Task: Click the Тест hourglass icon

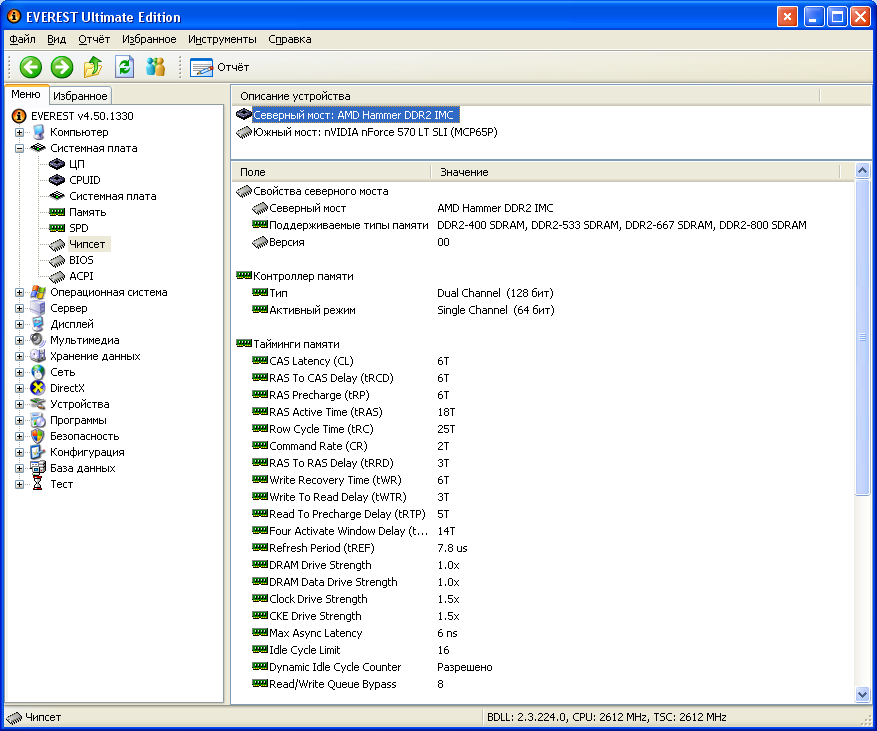Action: point(38,484)
